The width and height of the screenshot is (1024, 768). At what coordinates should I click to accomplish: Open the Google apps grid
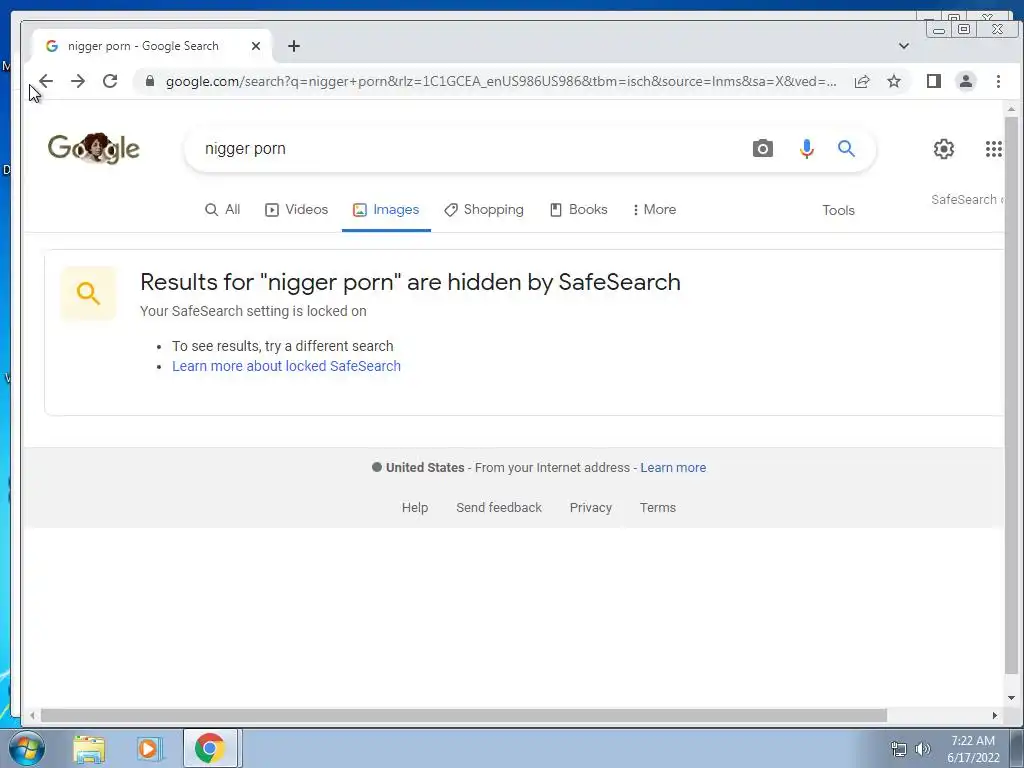[993, 149]
